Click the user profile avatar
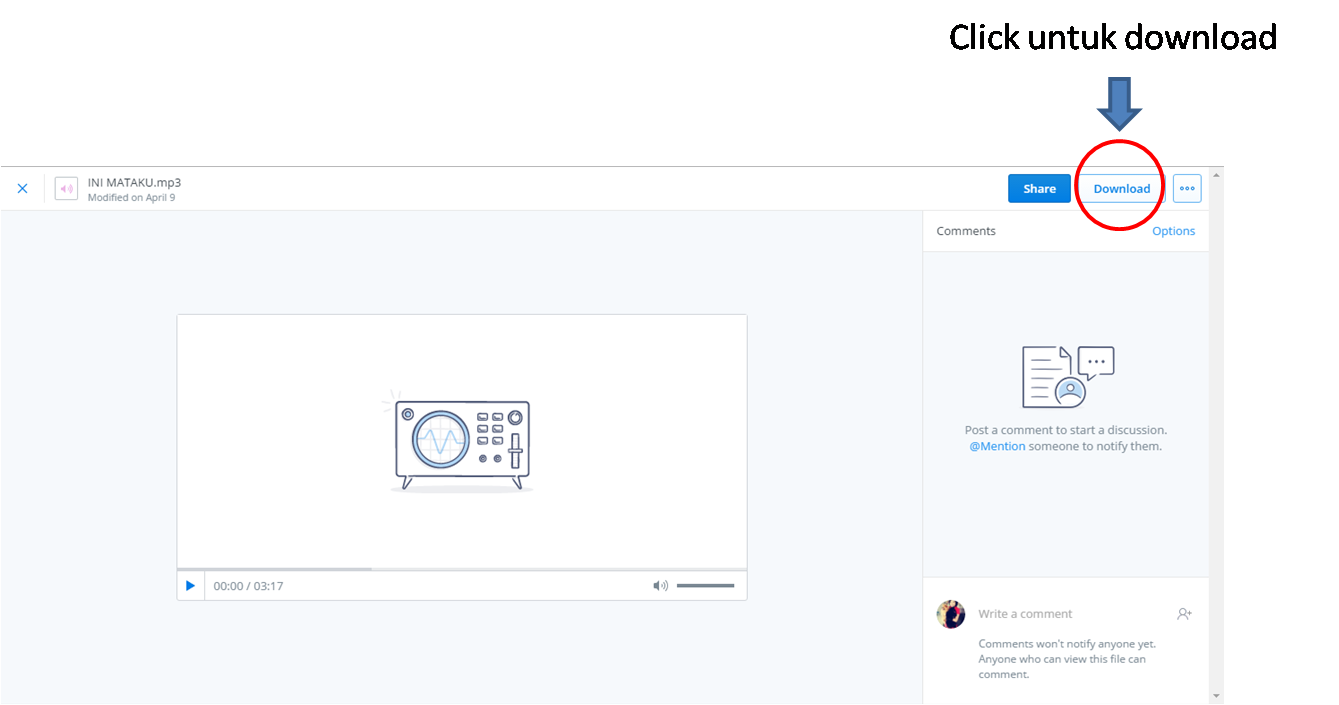 [951, 614]
